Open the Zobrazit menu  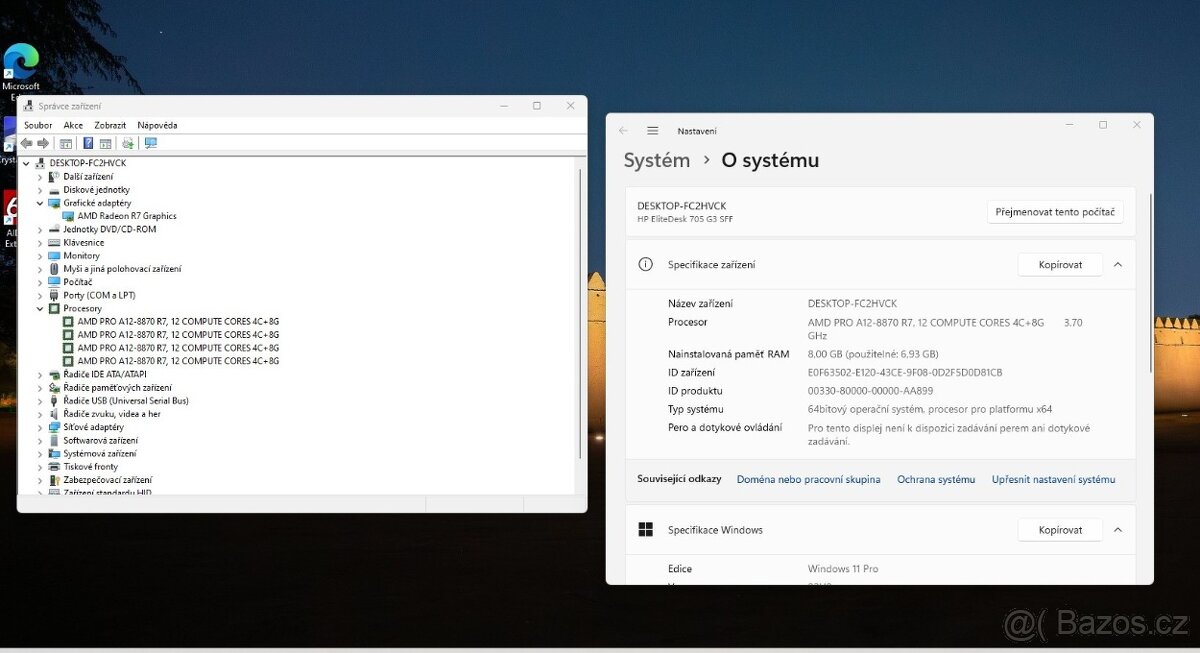point(110,125)
